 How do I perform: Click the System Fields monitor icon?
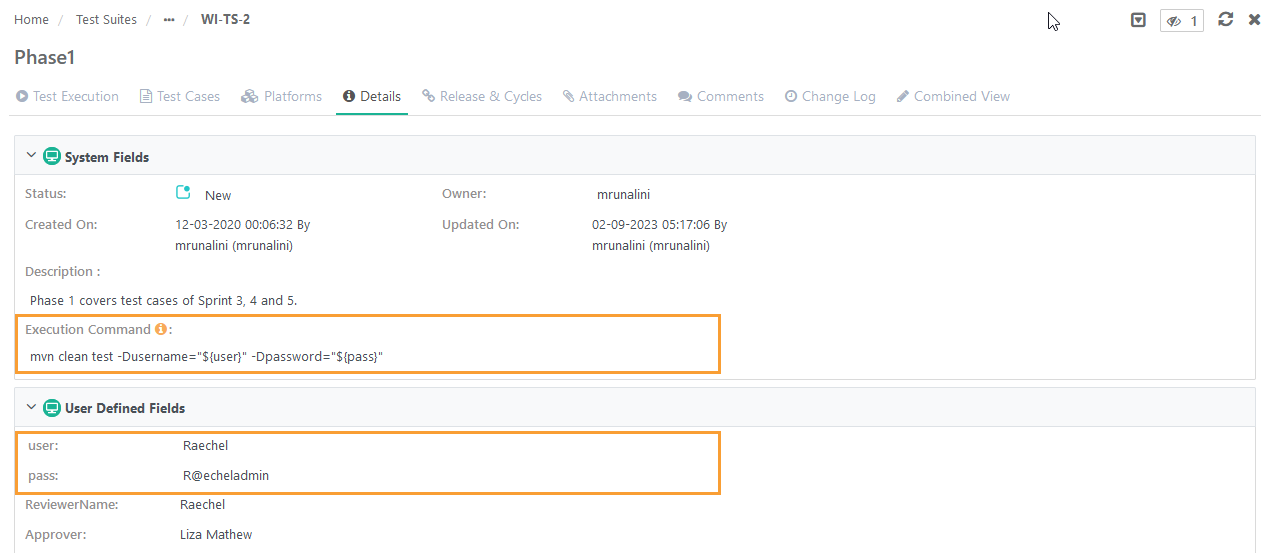click(x=52, y=157)
